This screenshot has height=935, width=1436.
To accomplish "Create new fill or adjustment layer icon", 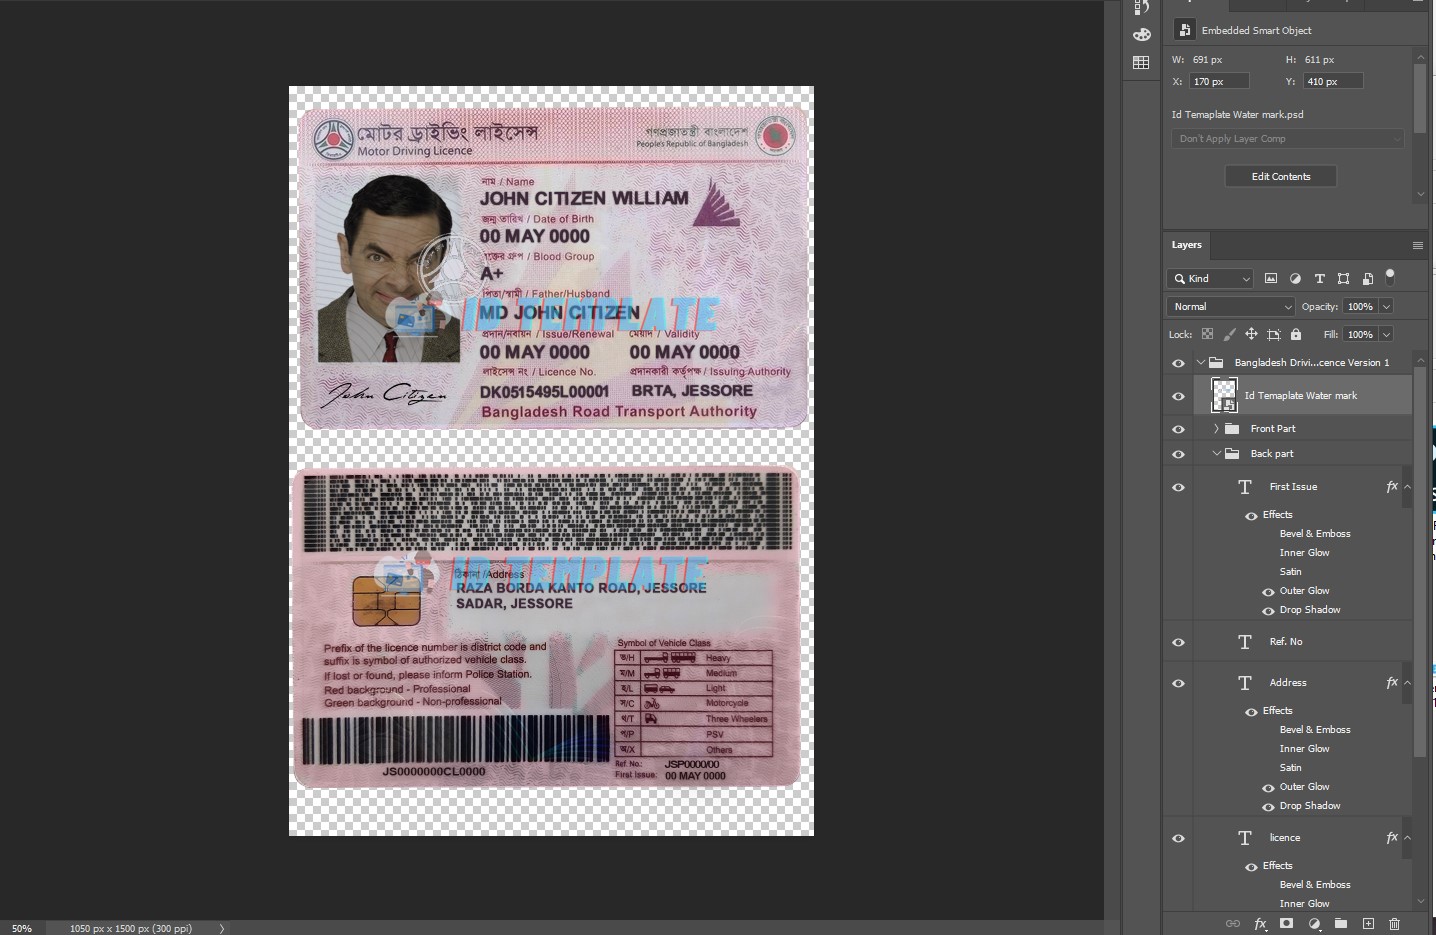I will 1314,924.
